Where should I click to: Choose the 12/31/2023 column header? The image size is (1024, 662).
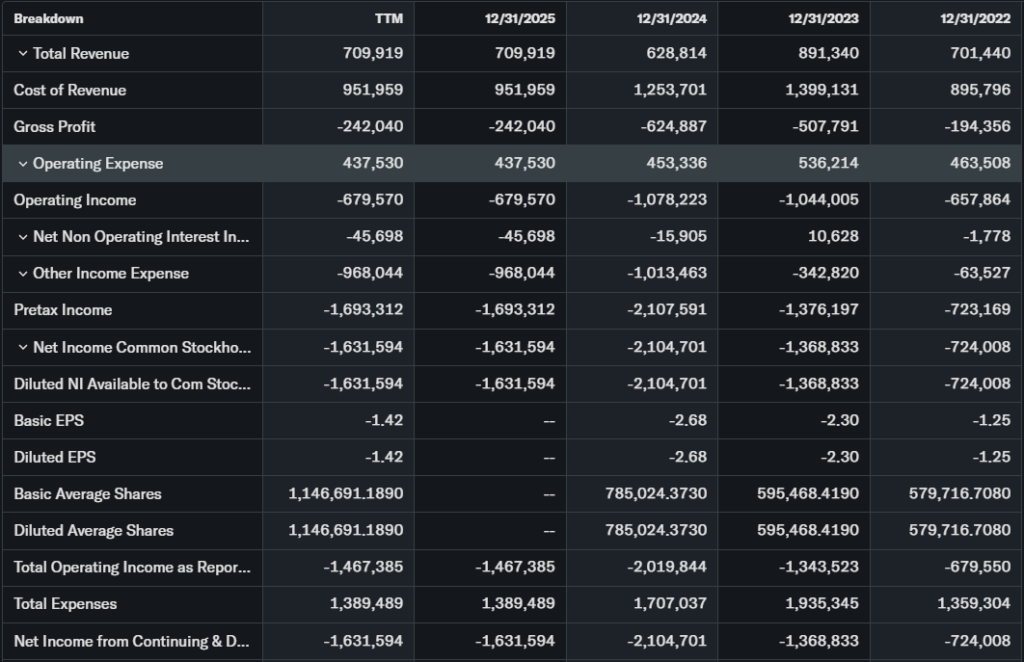[x=823, y=19]
